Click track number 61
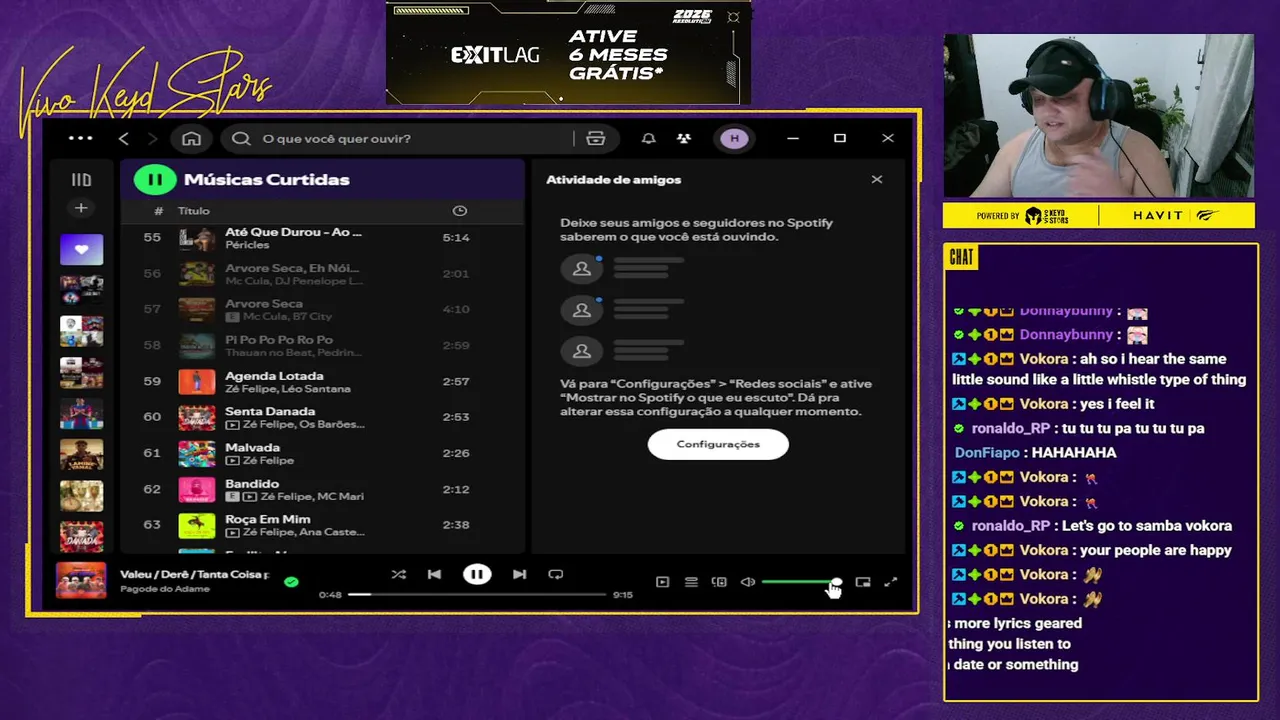 (152, 453)
